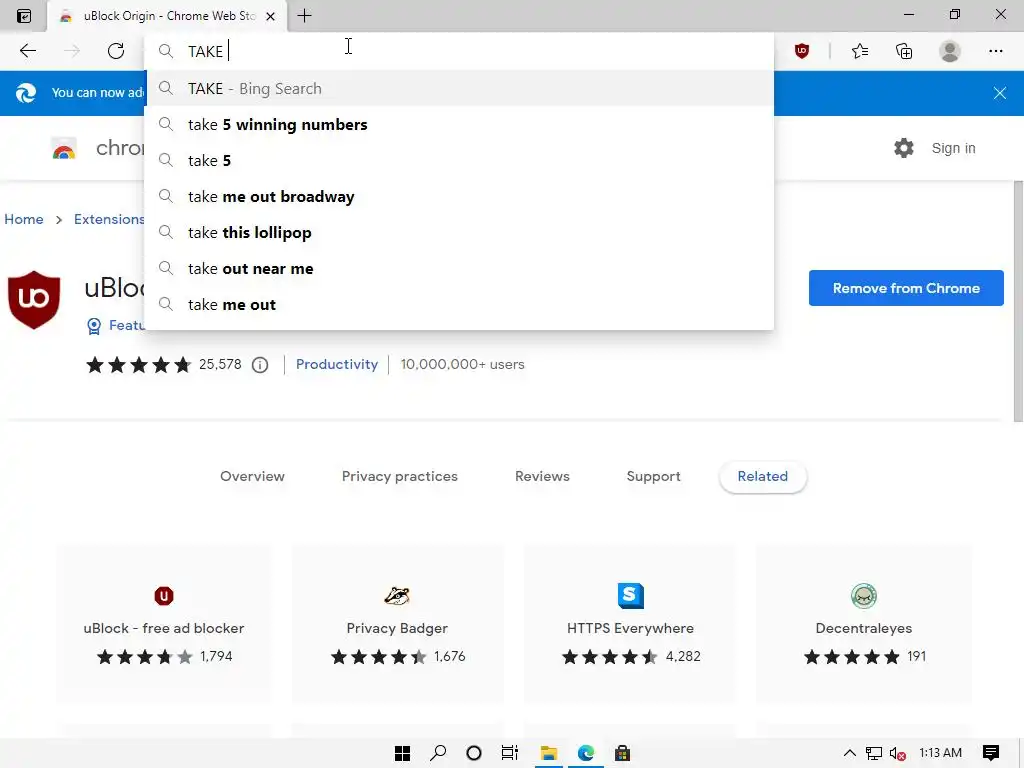The width and height of the screenshot is (1024, 768).
Task: Switch to the Privacy practices tab
Action: pyautogui.click(x=400, y=476)
